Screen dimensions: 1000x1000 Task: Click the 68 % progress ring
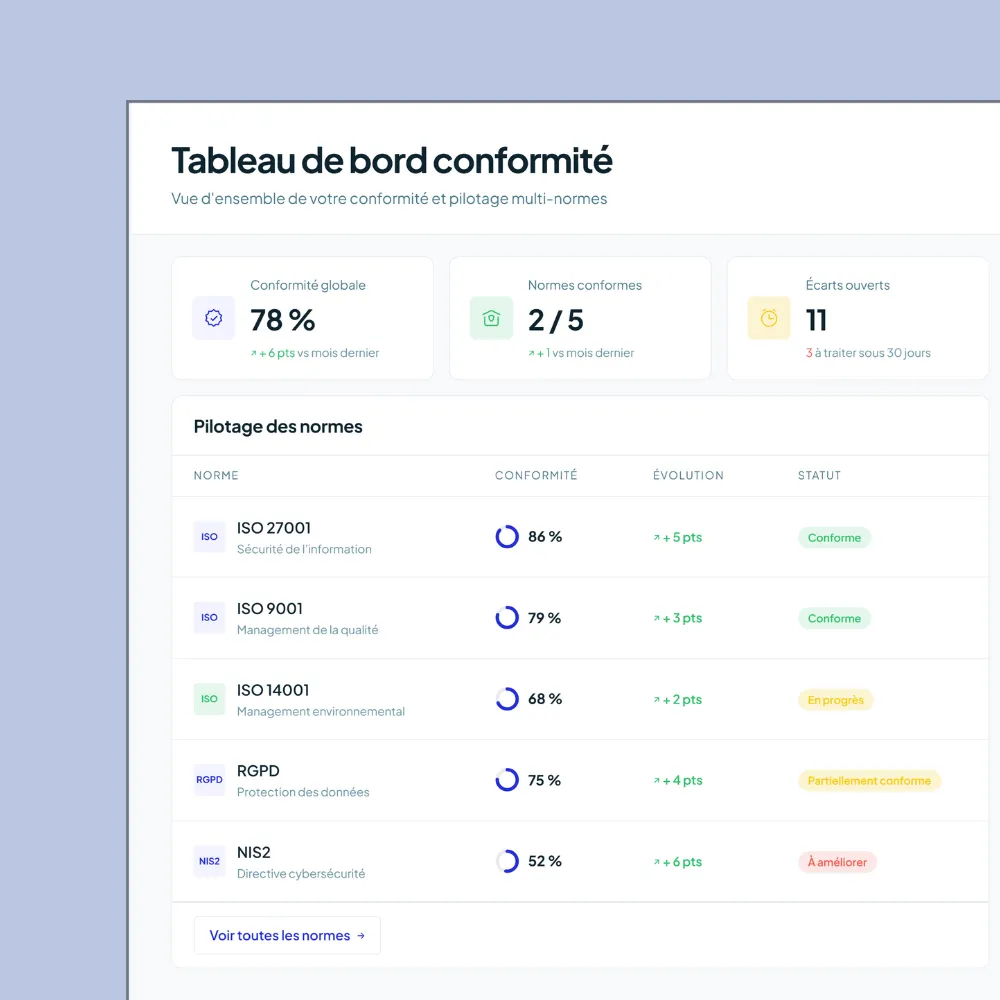(507, 699)
